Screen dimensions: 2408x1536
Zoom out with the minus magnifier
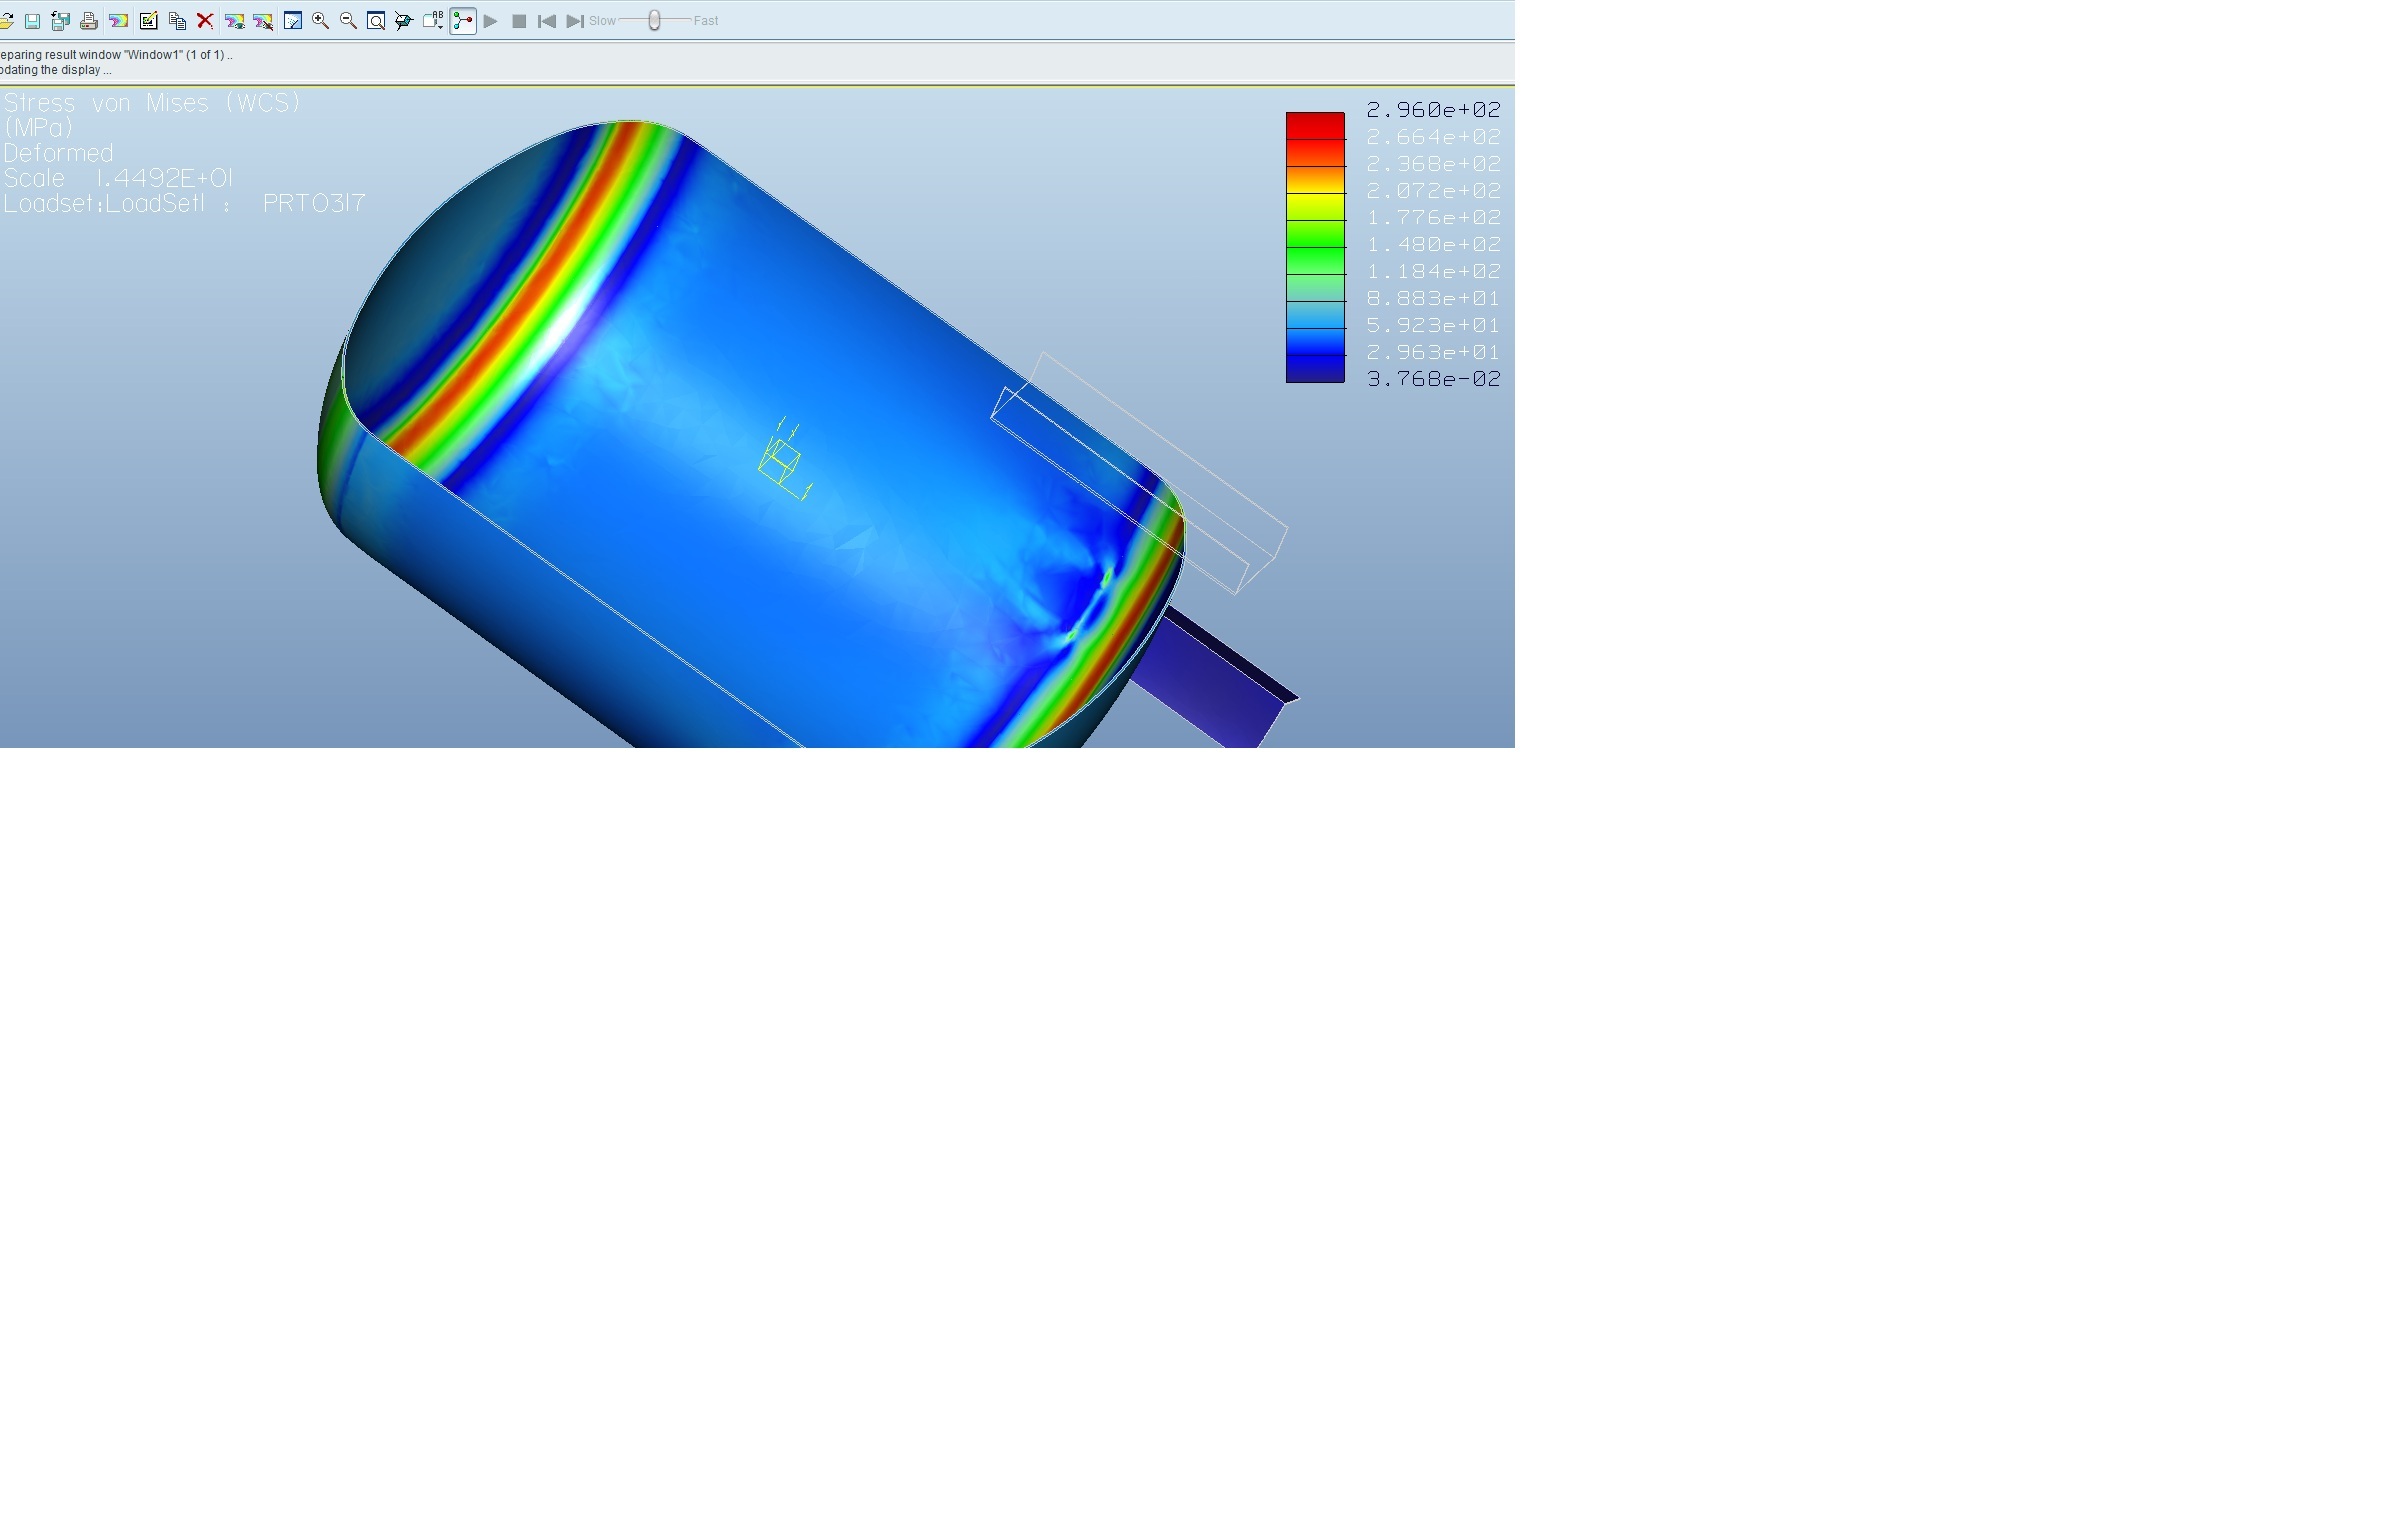coord(348,21)
